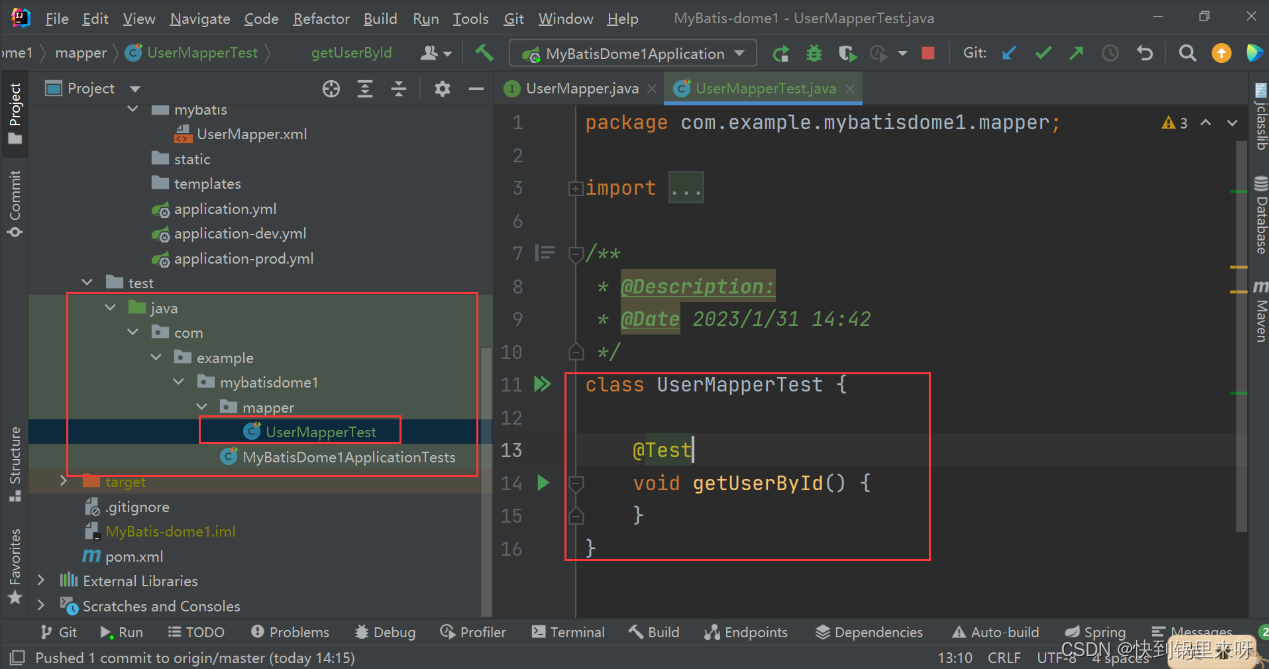1269x669 pixels.
Task: Click Git Push green arrow
Action: (x=1076, y=53)
